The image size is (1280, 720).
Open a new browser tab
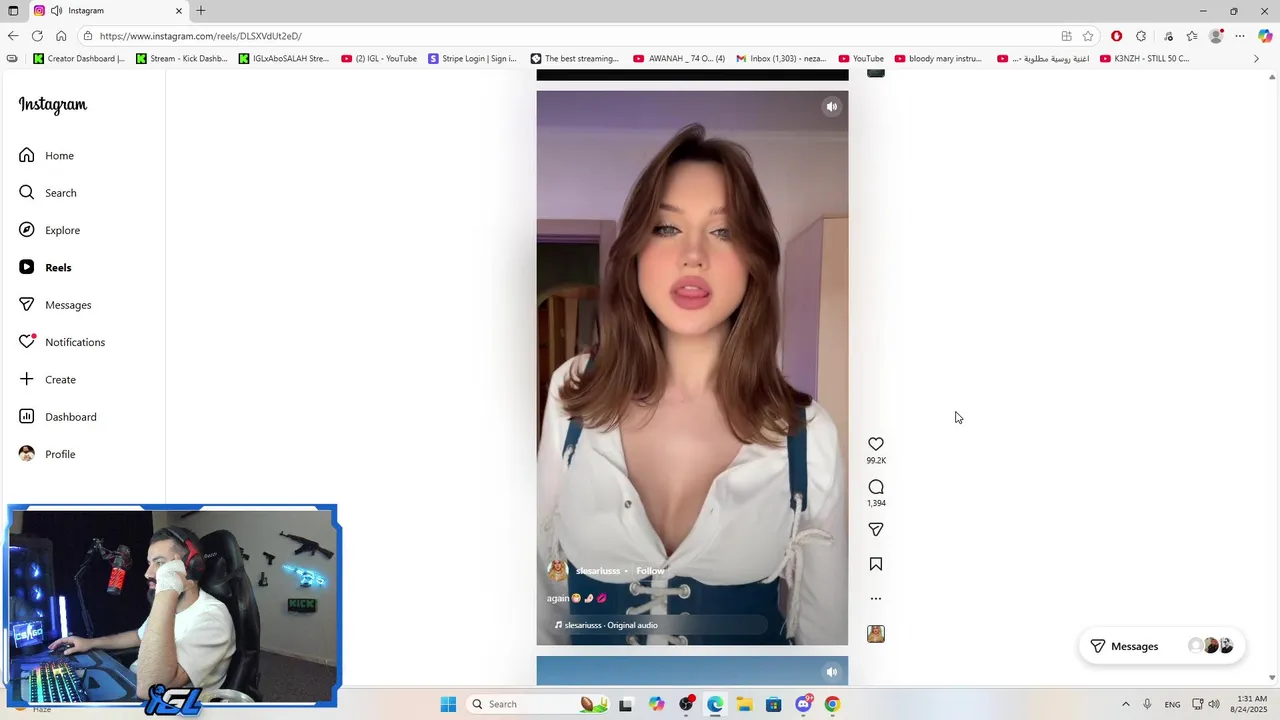point(201,11)
